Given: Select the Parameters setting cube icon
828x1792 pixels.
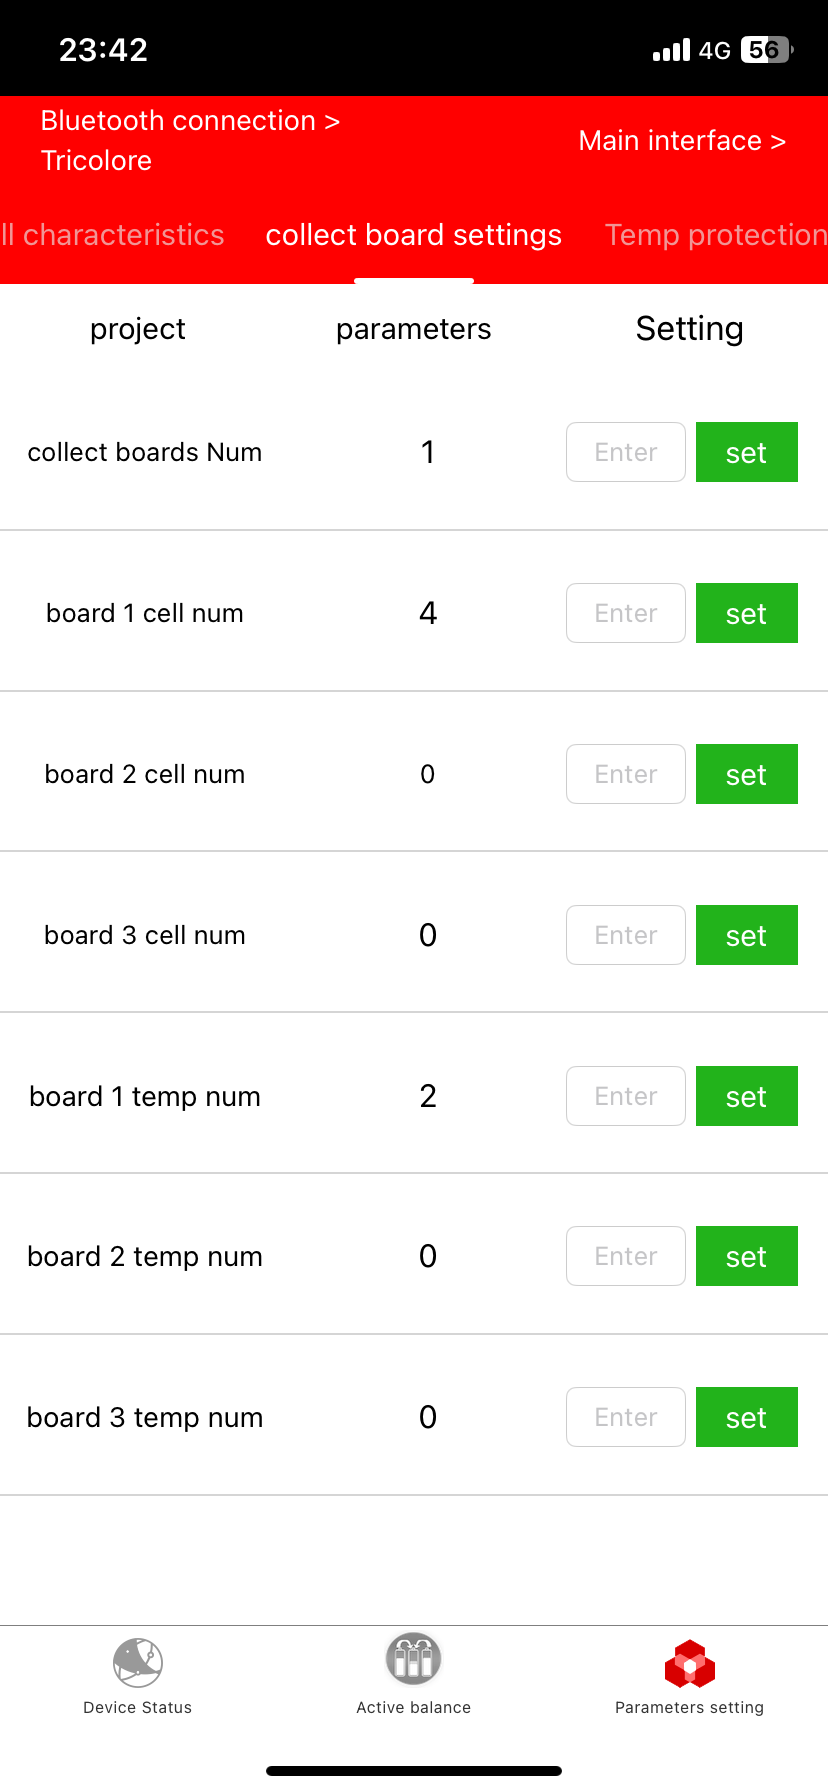Looking at the screenshot, I should click(689, 1664).
